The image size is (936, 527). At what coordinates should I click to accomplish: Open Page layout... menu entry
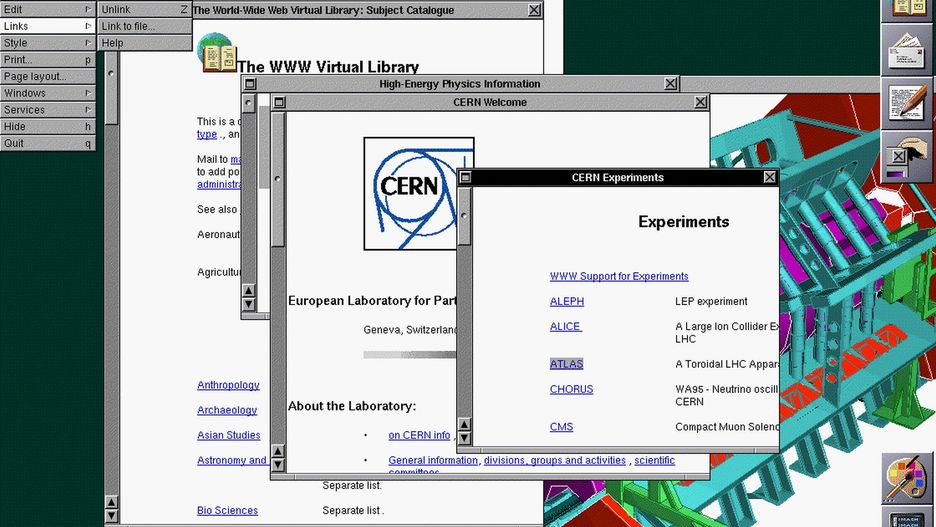click(x=48, y=76)
